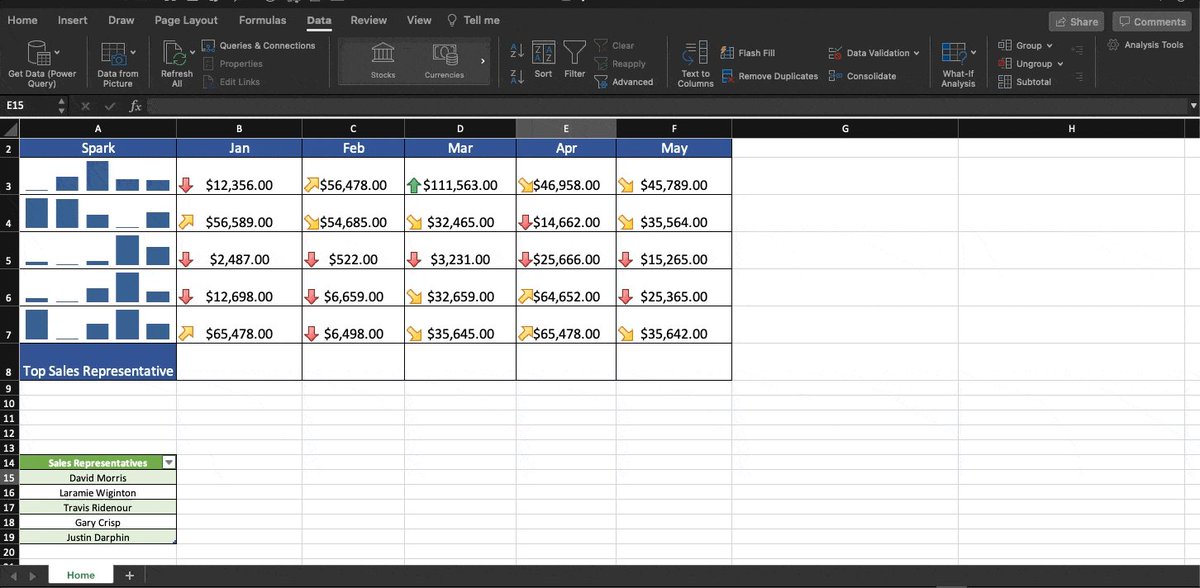
Task: Select column G header
Action: [845, 128]
